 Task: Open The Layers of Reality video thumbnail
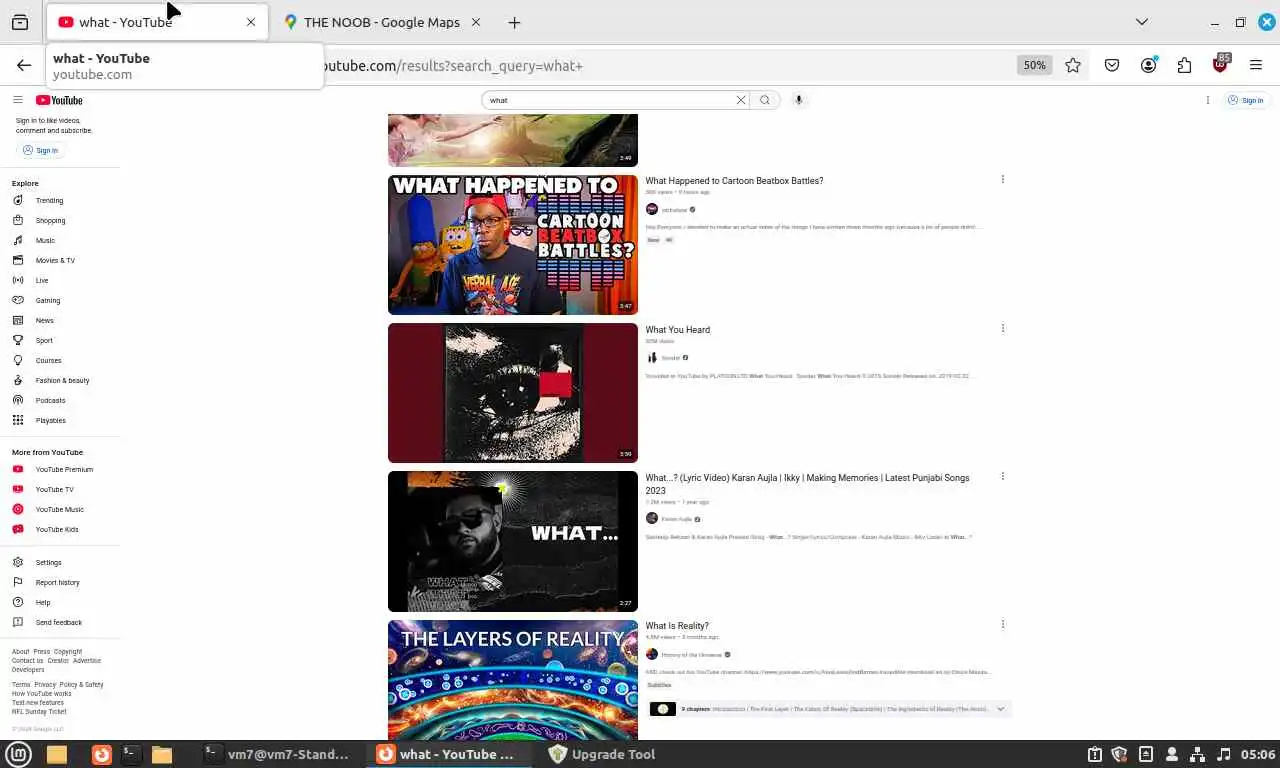[512, 680]
